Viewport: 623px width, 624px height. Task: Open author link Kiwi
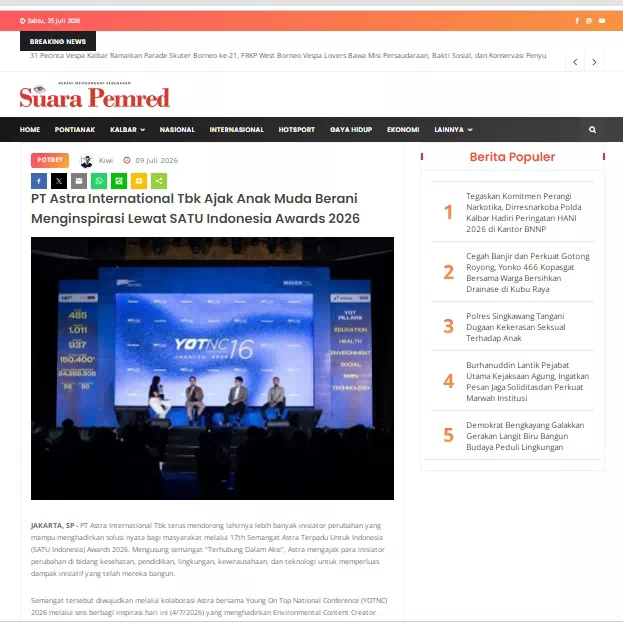(x=106, y=160)
